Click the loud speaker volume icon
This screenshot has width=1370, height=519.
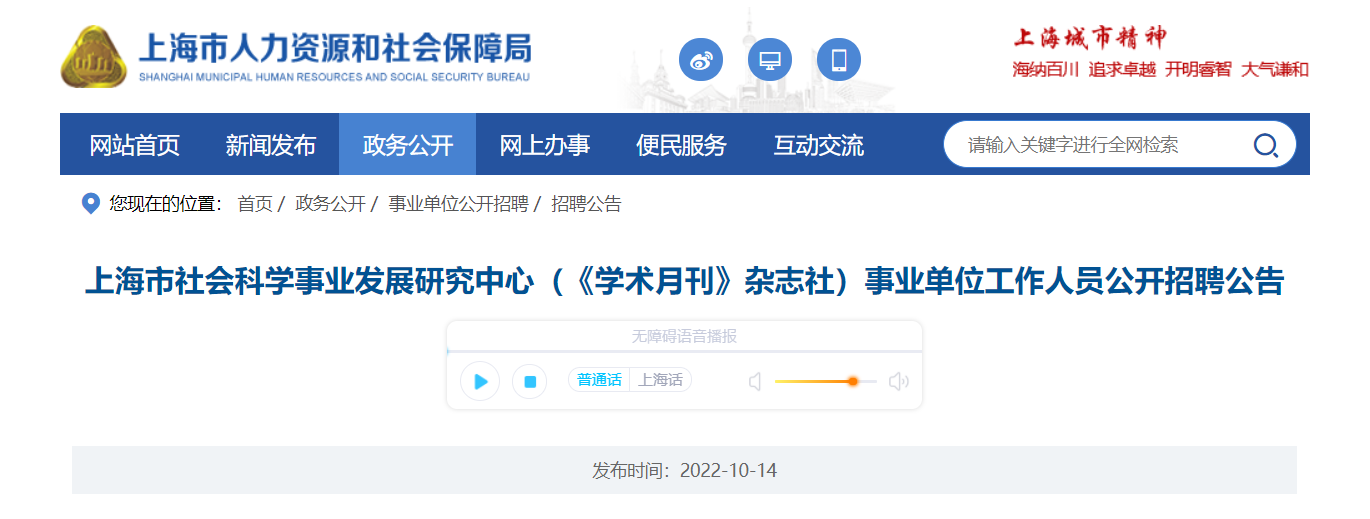point(898,381)
